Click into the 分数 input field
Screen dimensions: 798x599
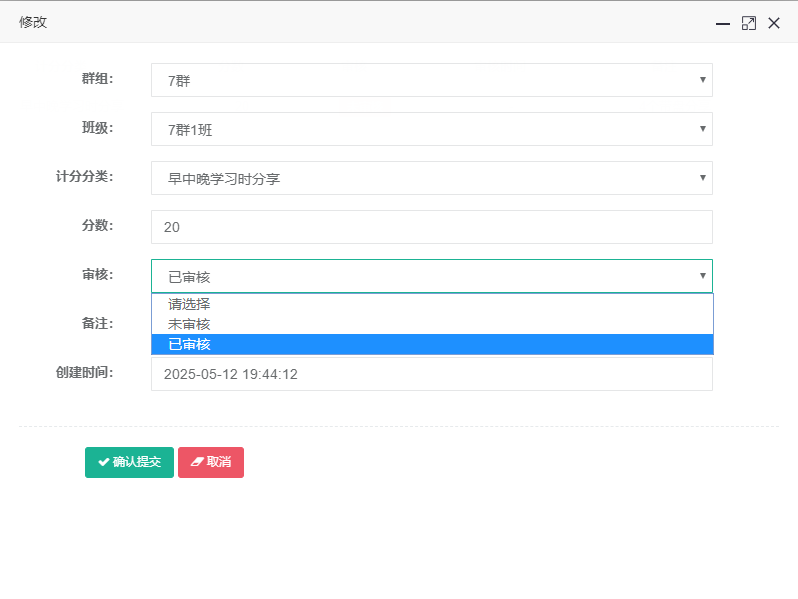(431, 227)
